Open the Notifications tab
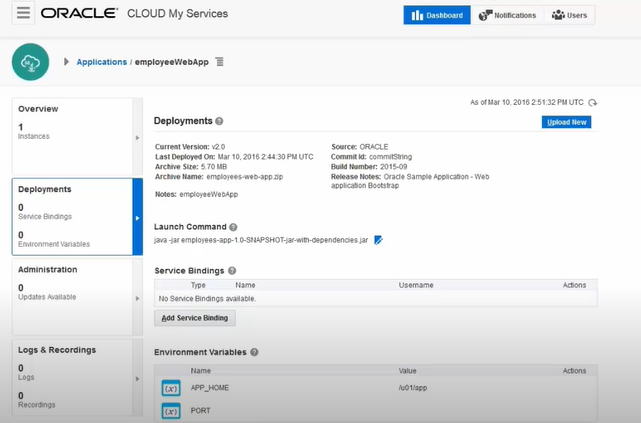641x423 pixels. [x=507, y=15]
